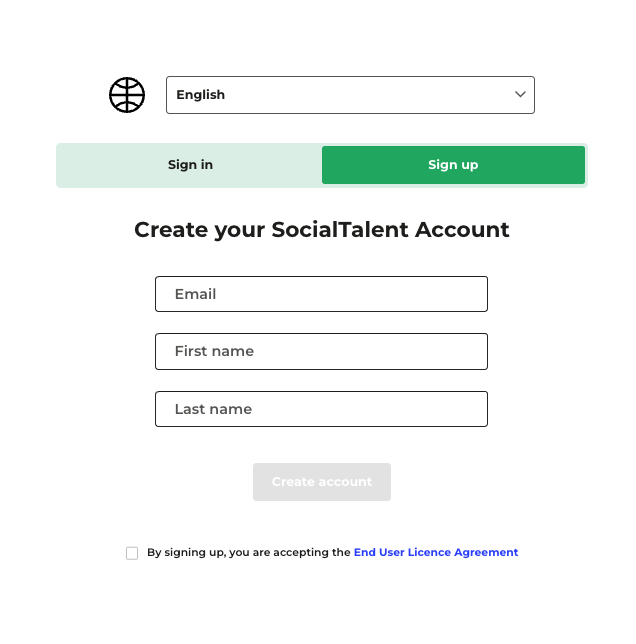Click the 'Last name' placeholder text

pos(213,409)
